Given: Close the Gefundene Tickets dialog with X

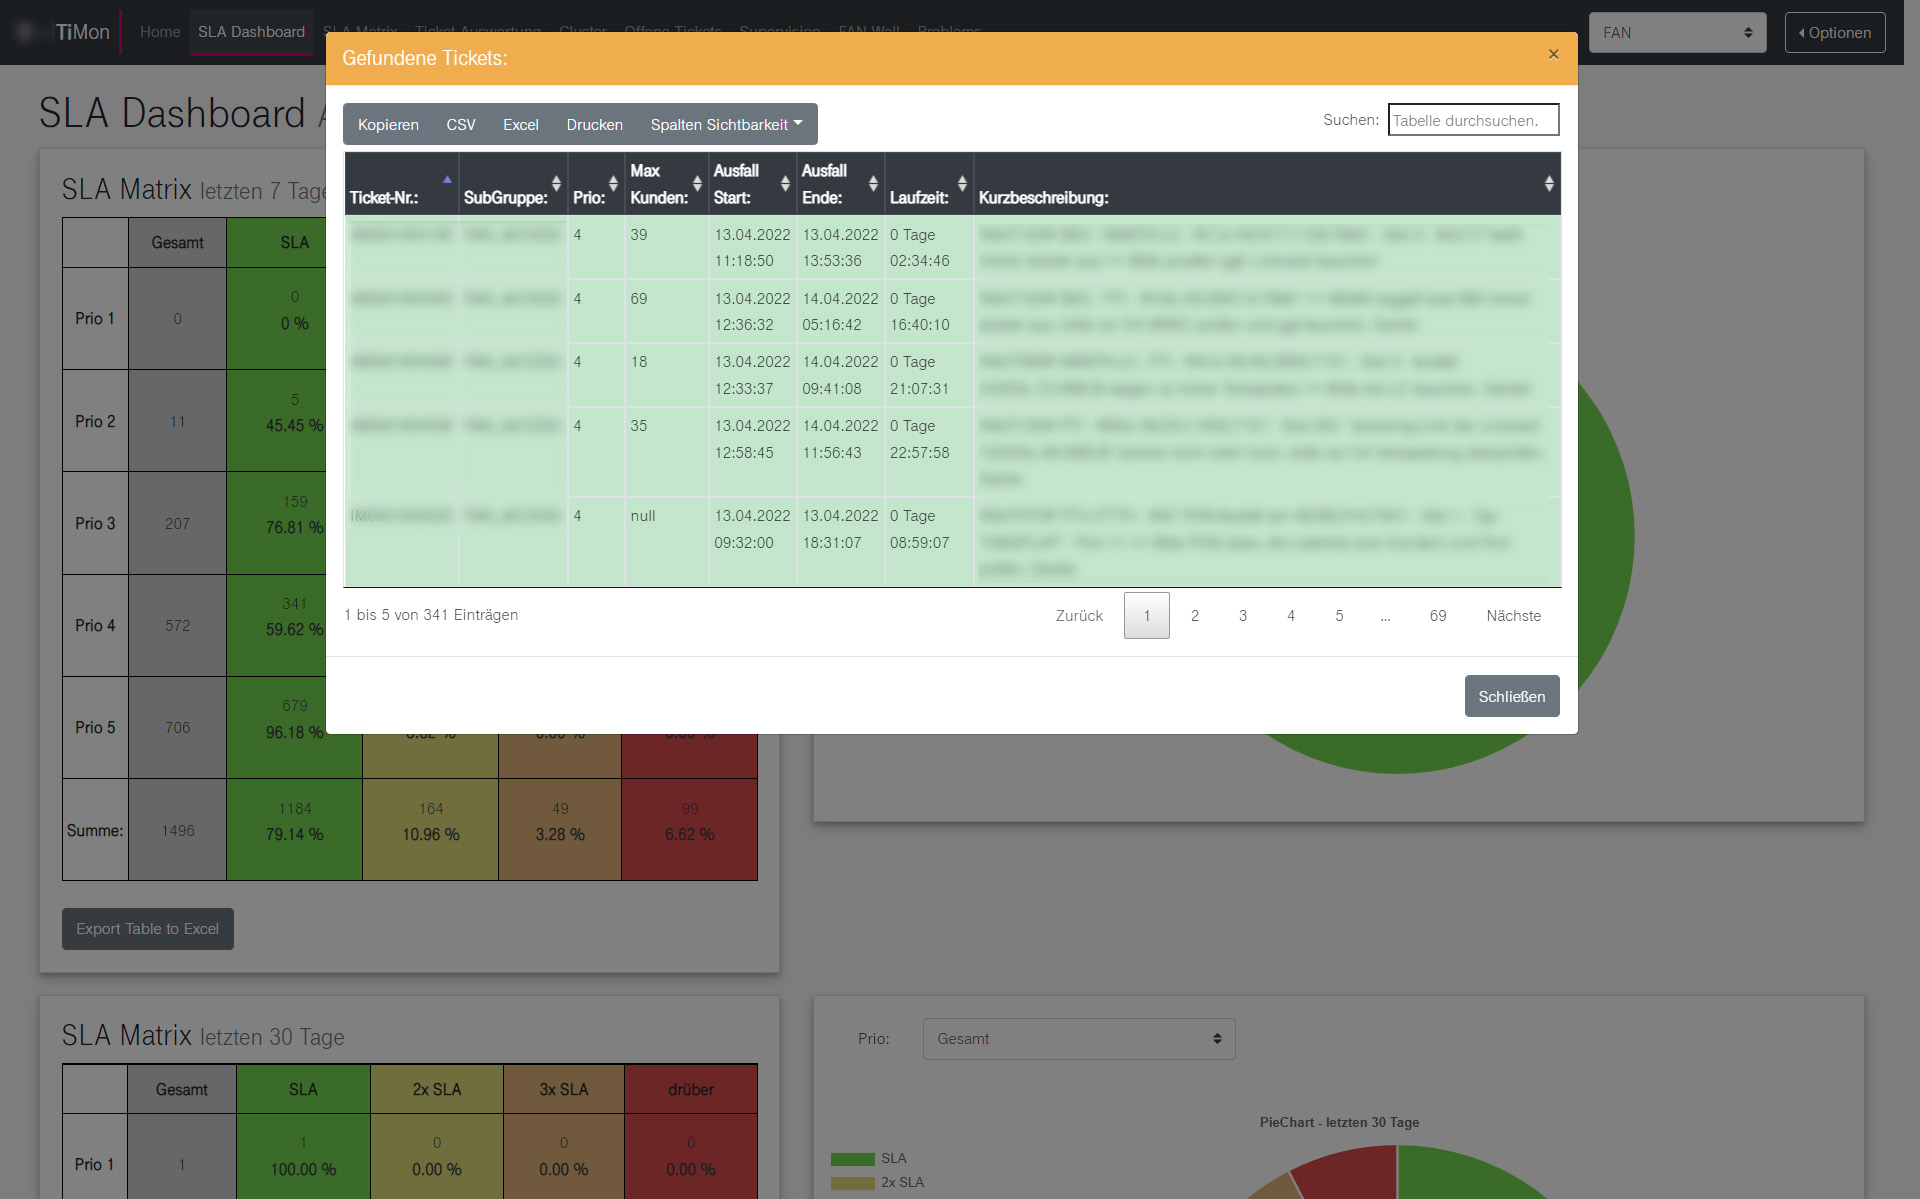Looking at the screenshot, I should (1553, 54).
